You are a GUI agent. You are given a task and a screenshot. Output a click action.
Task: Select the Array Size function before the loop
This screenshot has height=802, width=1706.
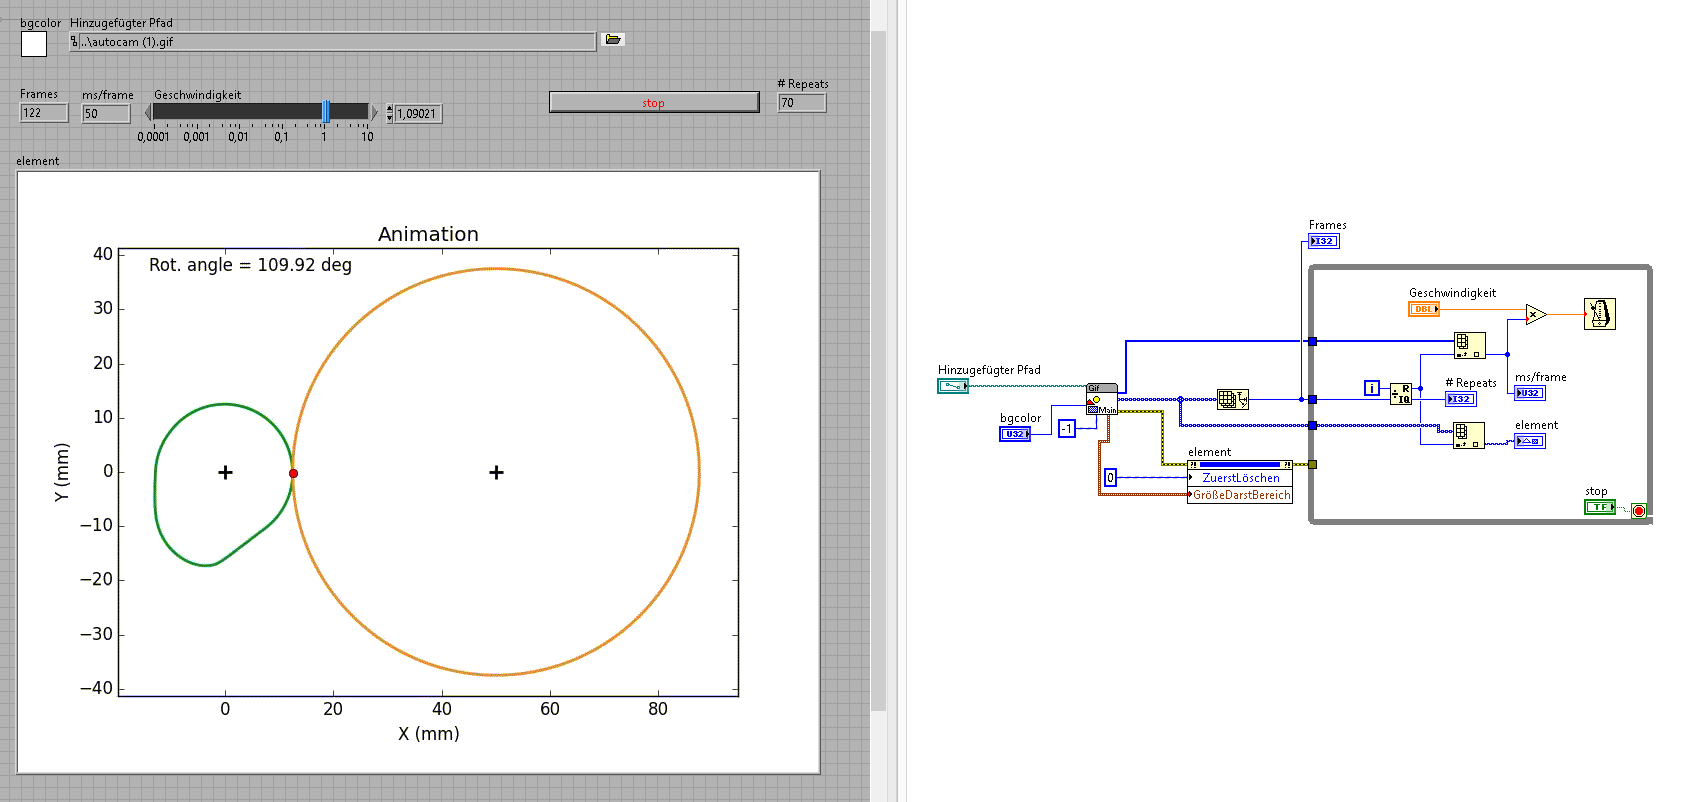tap(1232, 400)
